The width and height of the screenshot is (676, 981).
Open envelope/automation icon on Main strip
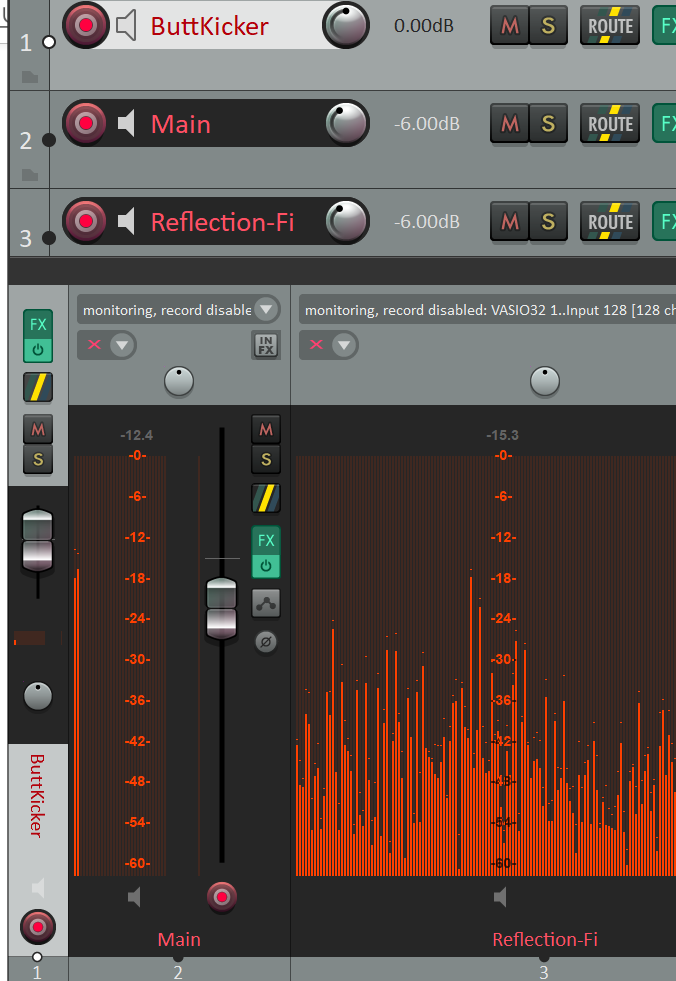coord(265,603)
